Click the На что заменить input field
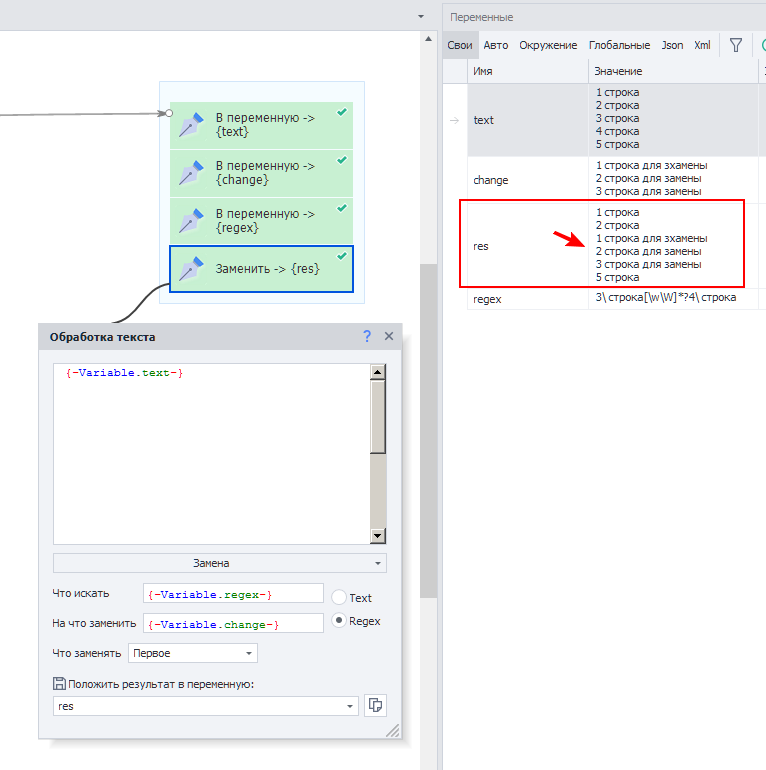 point(233,623)
